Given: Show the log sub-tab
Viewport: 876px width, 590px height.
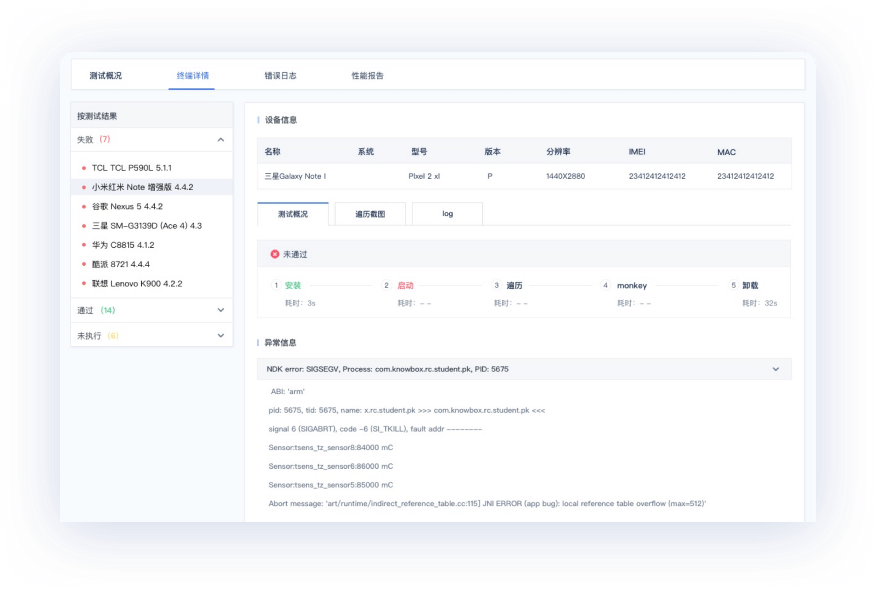Looking at the screenshot, I should (x=447, y=214).
